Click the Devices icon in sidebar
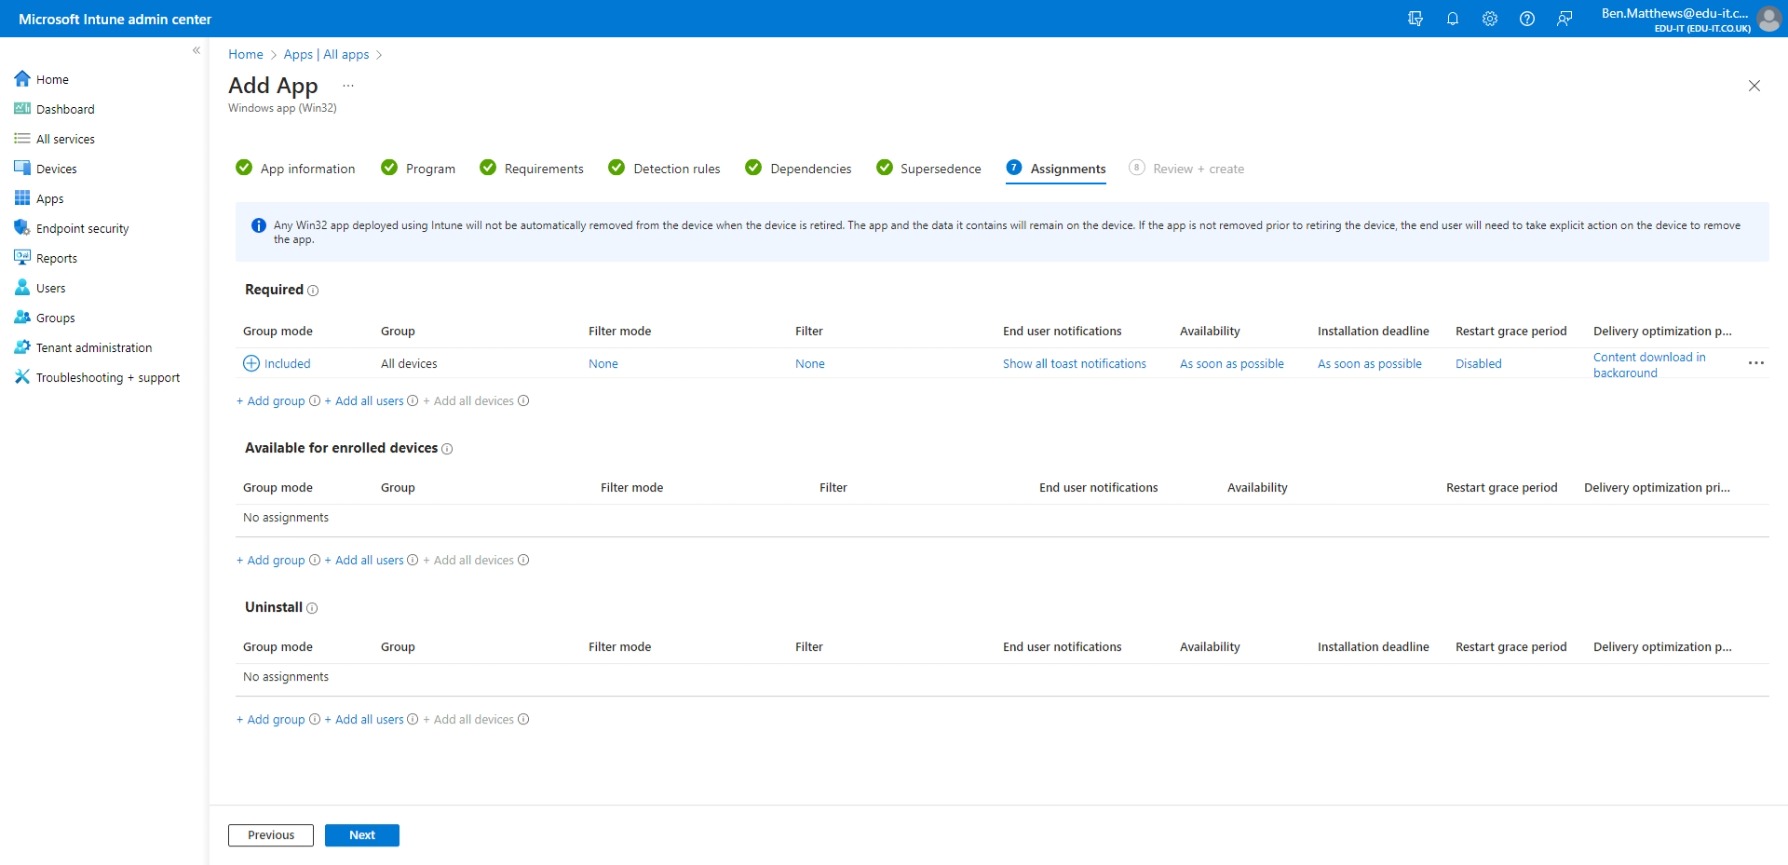Viewport: 1788px width, 865px height. coord(22,169)
